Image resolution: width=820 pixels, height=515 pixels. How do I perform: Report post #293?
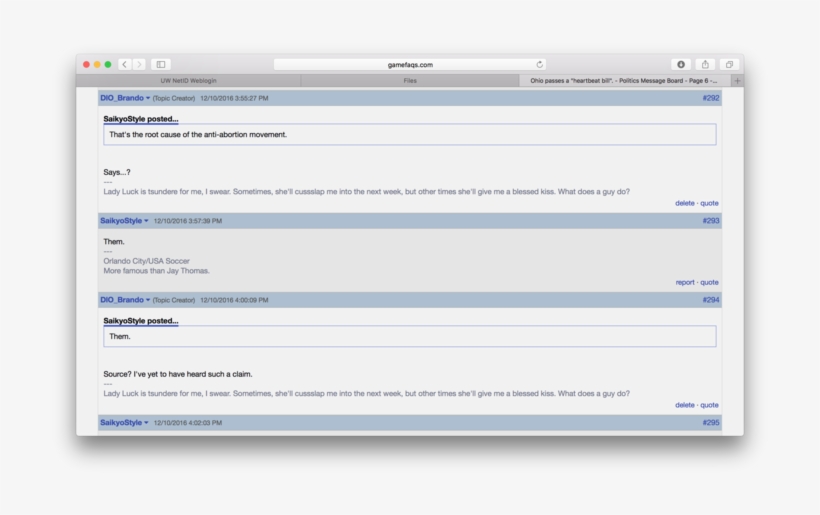(685, 282)
